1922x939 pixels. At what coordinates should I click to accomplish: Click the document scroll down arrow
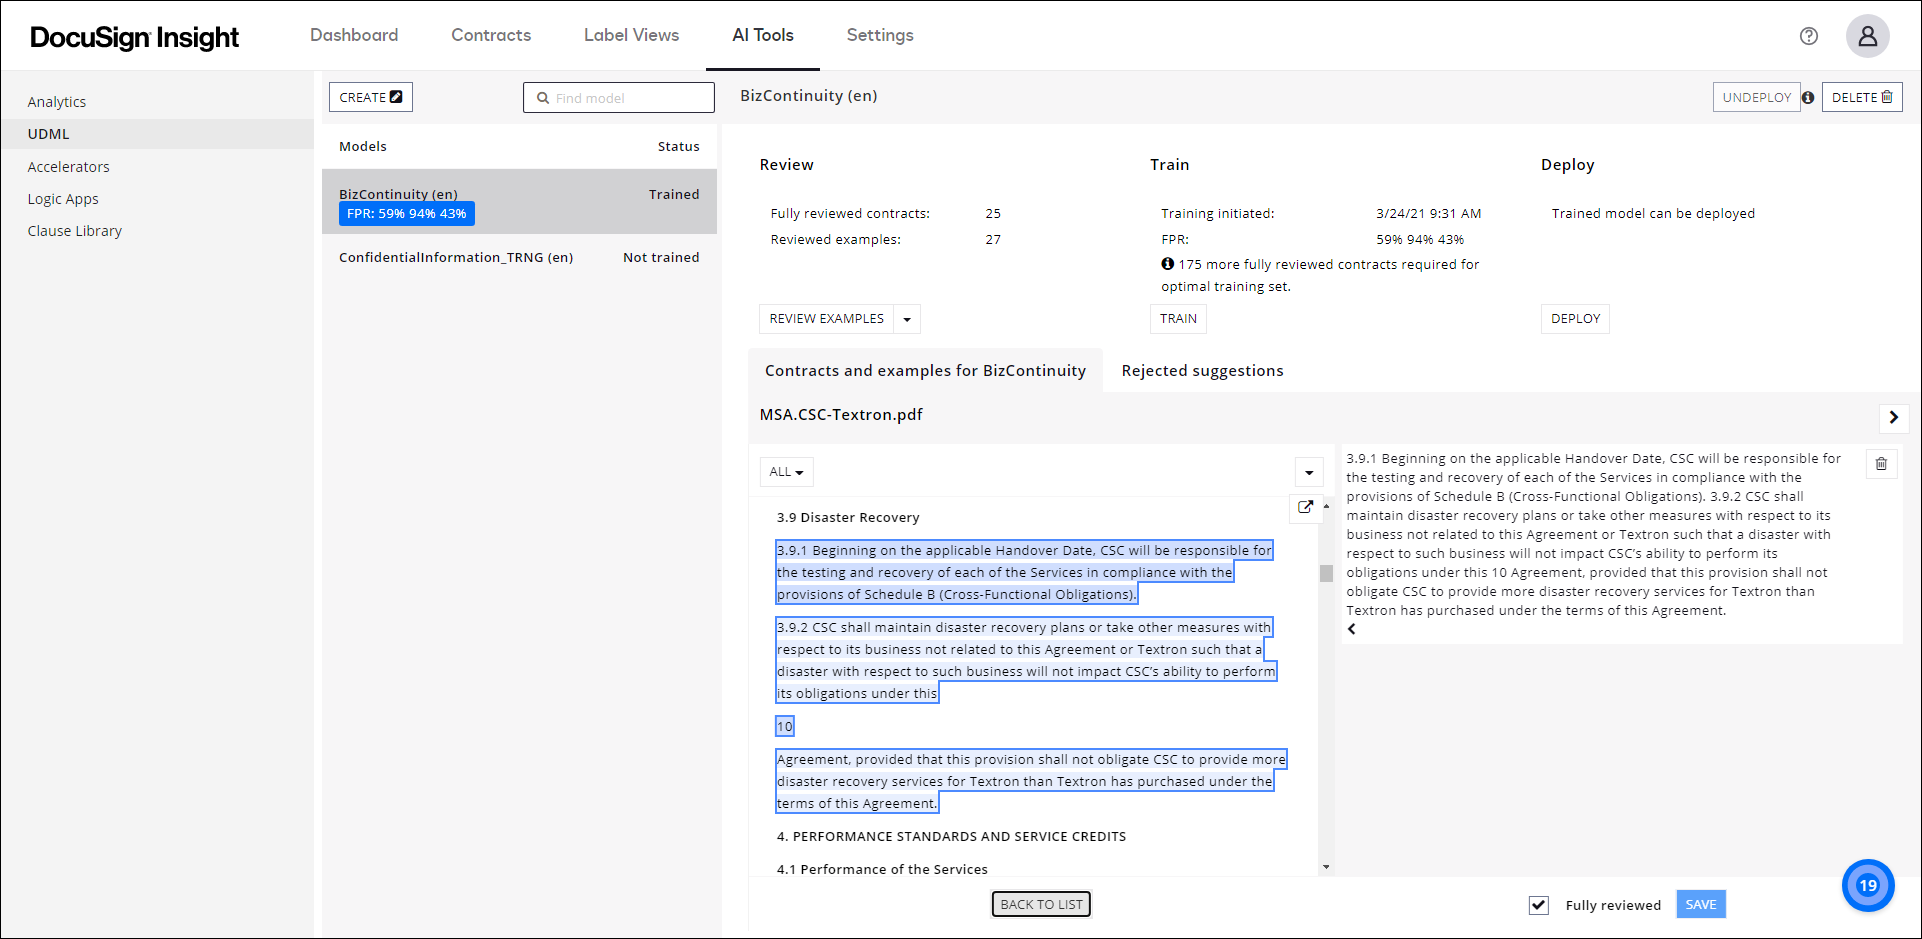[x=1326, y=867]
